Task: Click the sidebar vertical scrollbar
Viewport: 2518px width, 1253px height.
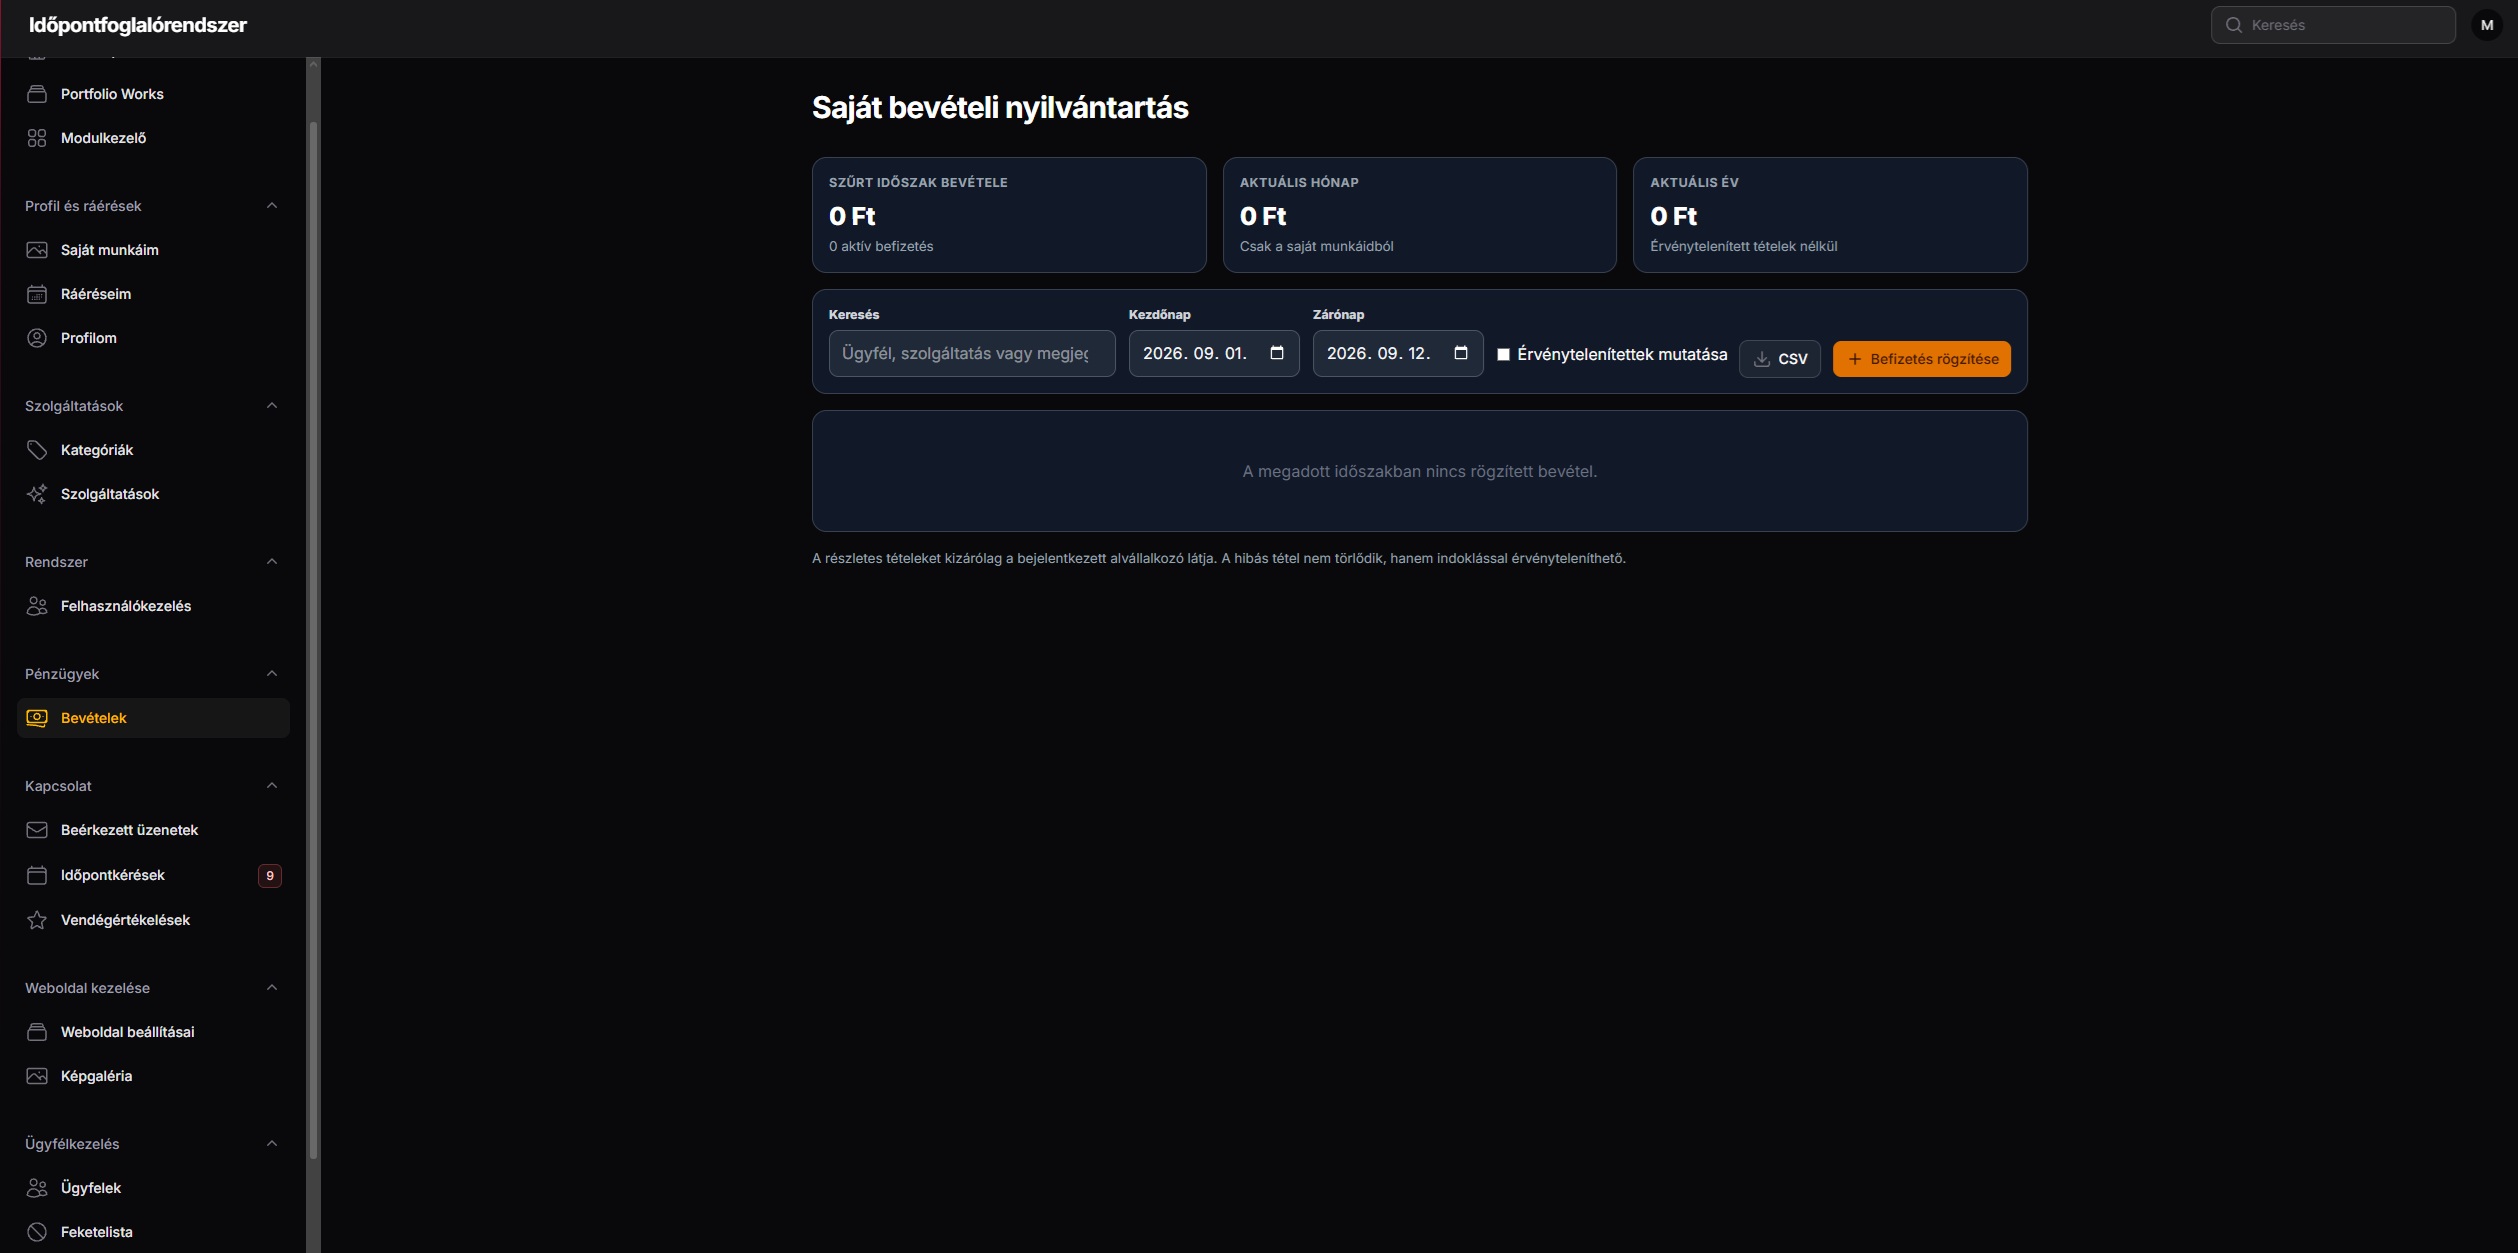Action: (x=313, y=640)
